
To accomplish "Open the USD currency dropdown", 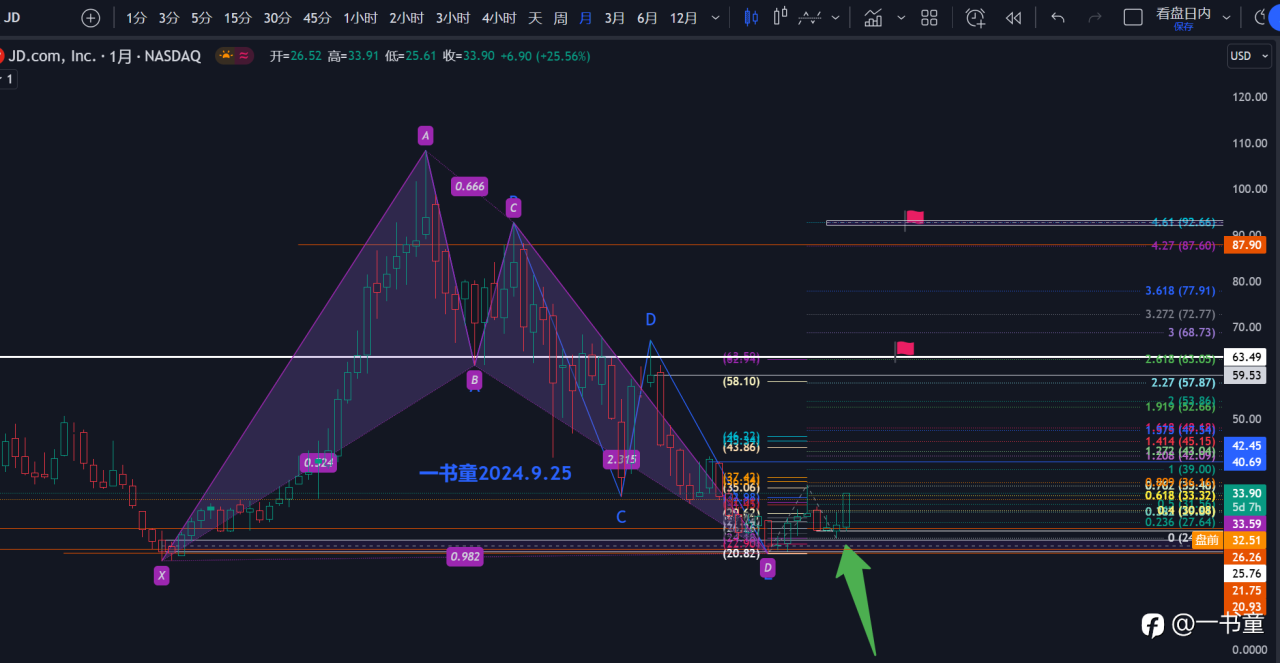I will [1249, 56].
